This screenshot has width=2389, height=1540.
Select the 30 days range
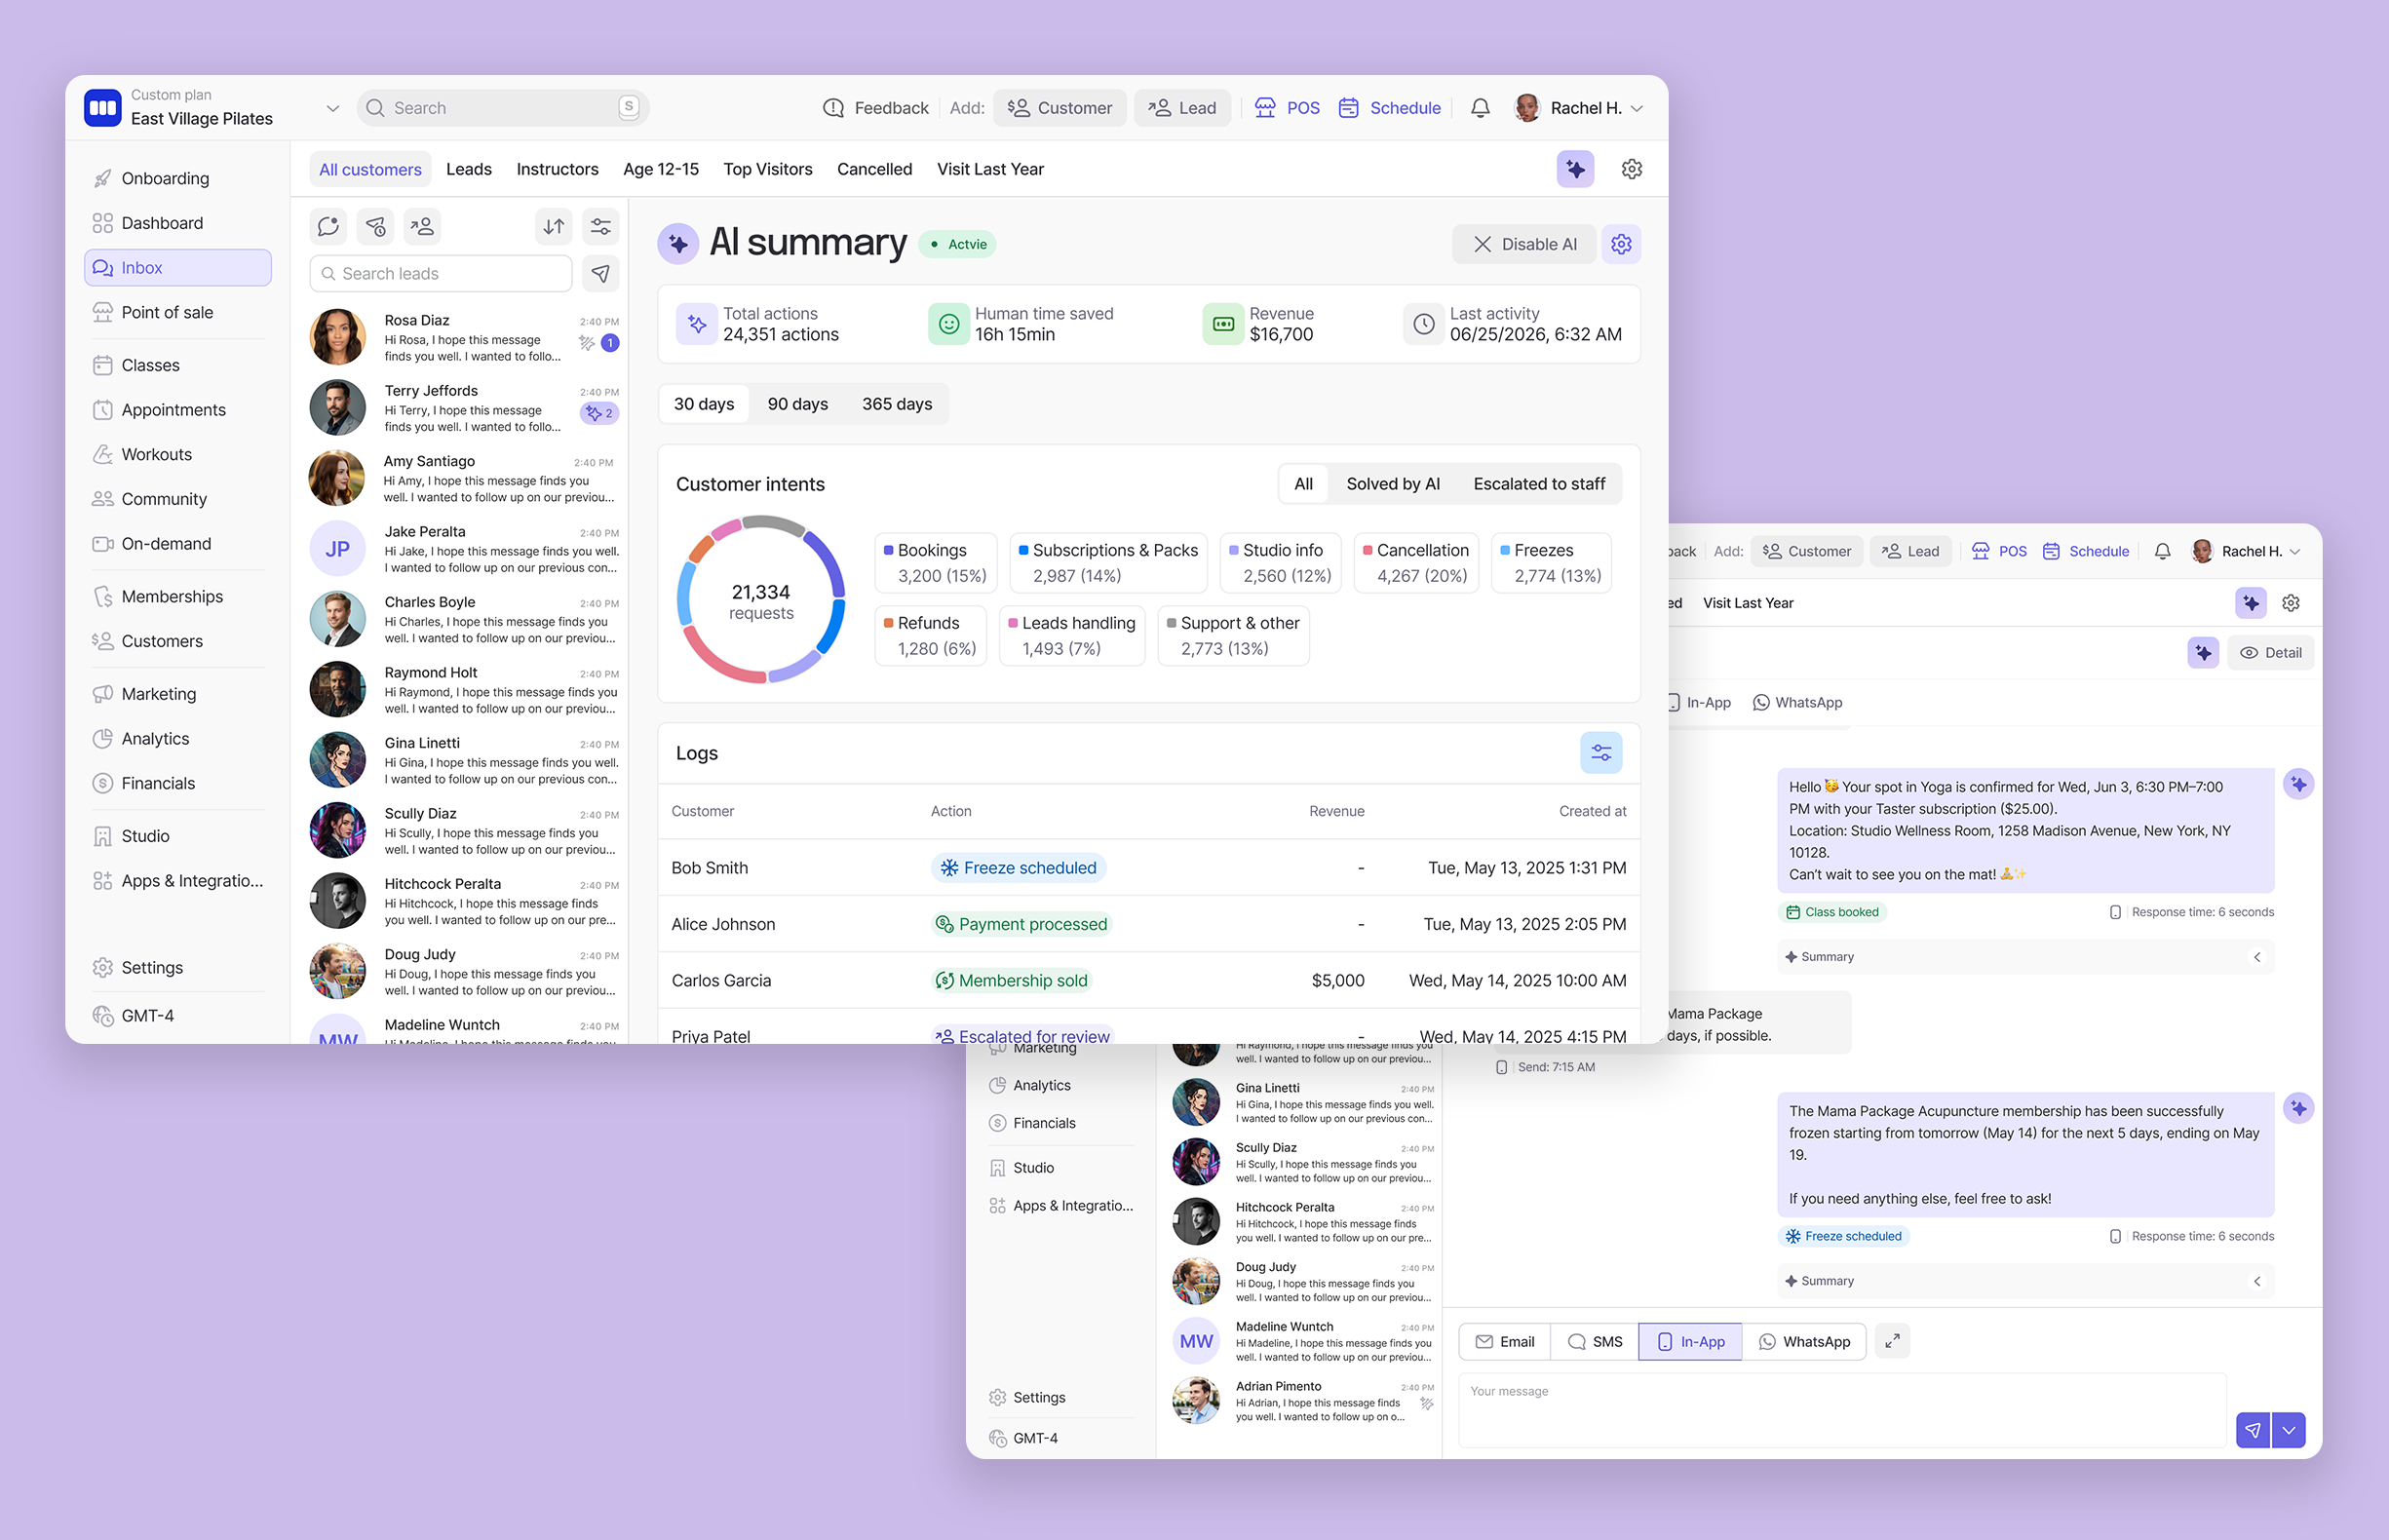(704, 404)
